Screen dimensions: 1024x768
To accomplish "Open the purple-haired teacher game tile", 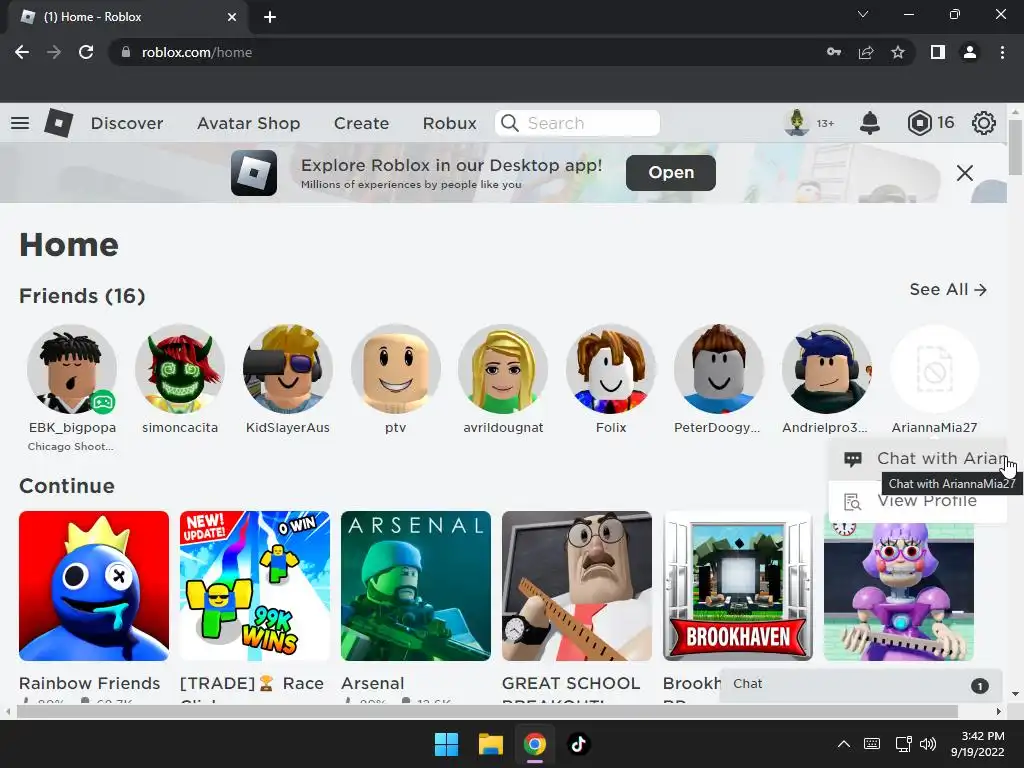I will click(x=899, y=591).
